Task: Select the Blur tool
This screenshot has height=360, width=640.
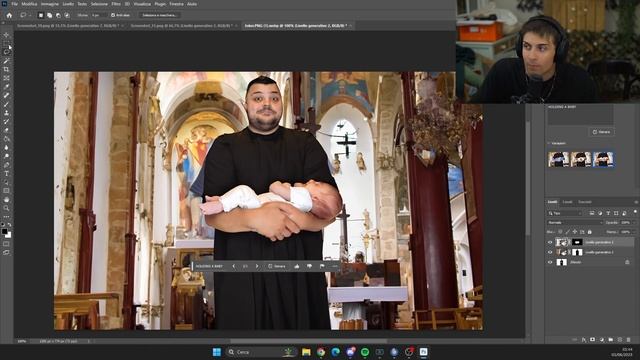Action: pyautogui.click(x=6, y=147)
